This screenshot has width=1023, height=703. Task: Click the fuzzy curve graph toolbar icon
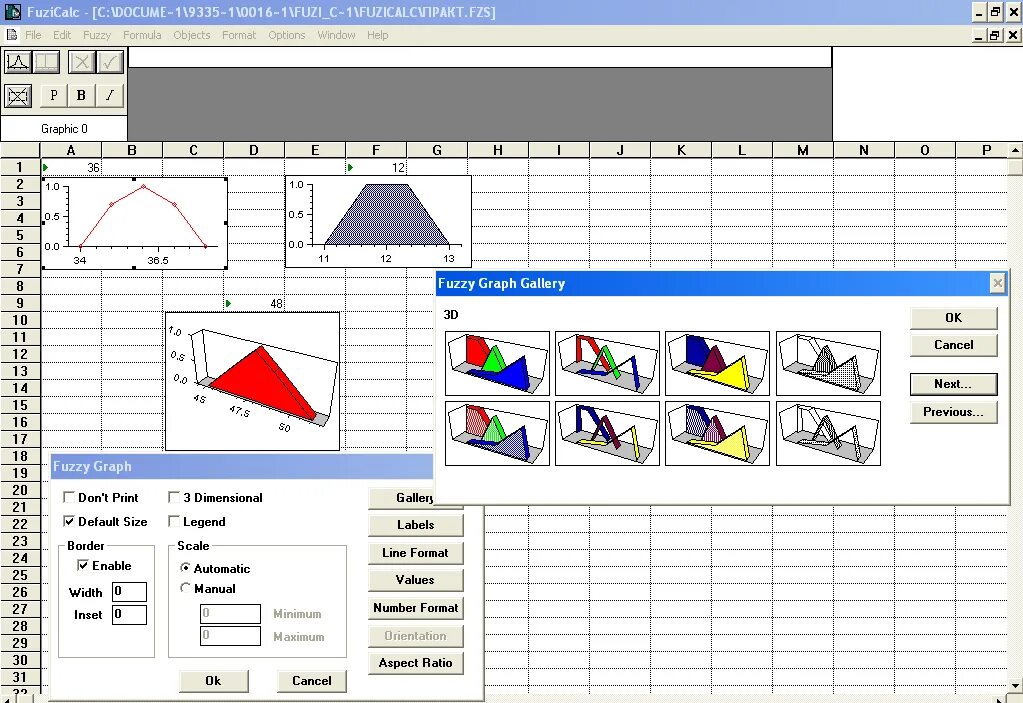point(18,63)
